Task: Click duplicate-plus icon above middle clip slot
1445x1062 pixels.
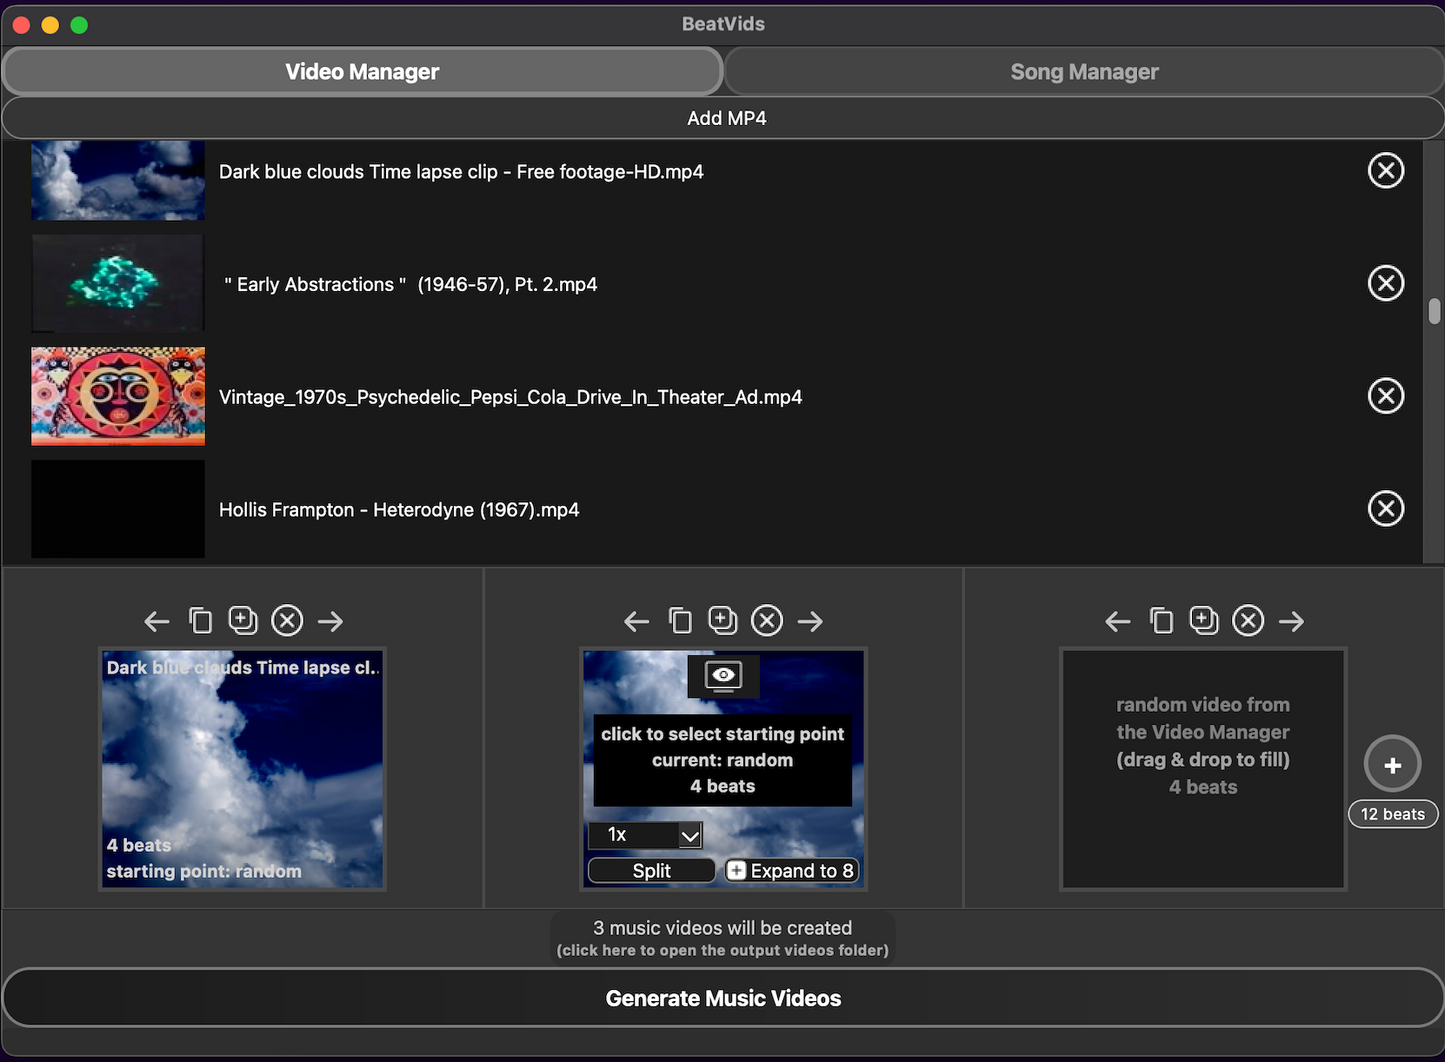Action: click(722, 621)
